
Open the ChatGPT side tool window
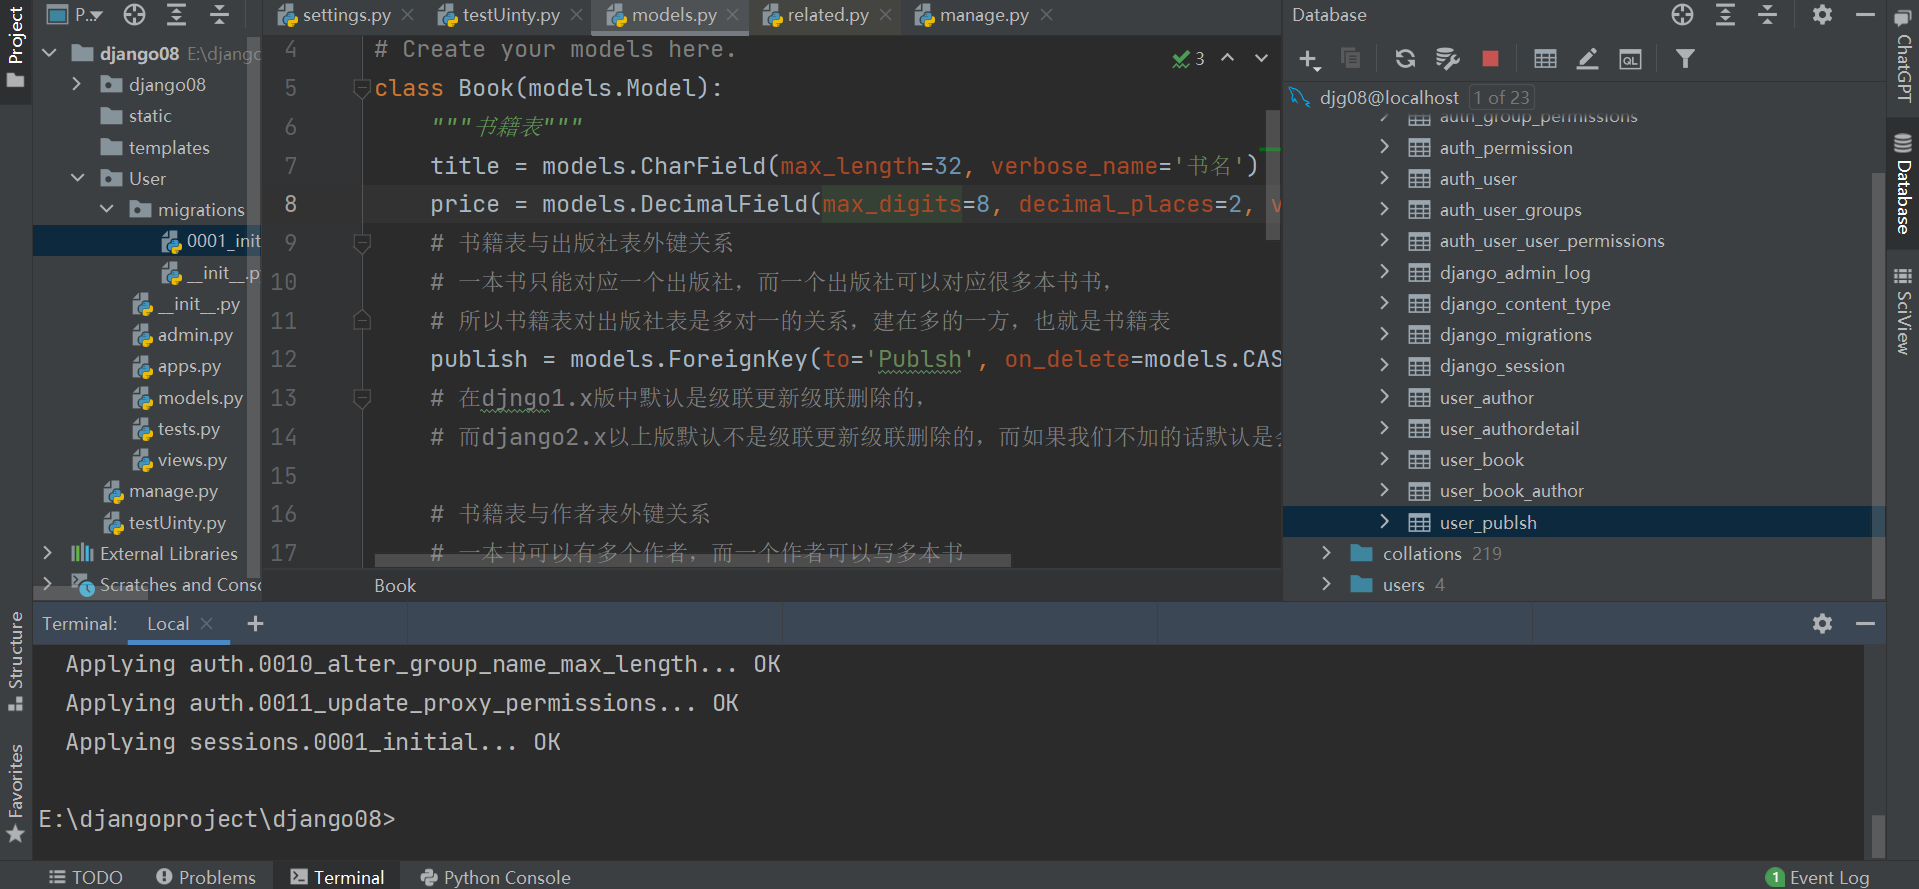tap(1903, 57)
